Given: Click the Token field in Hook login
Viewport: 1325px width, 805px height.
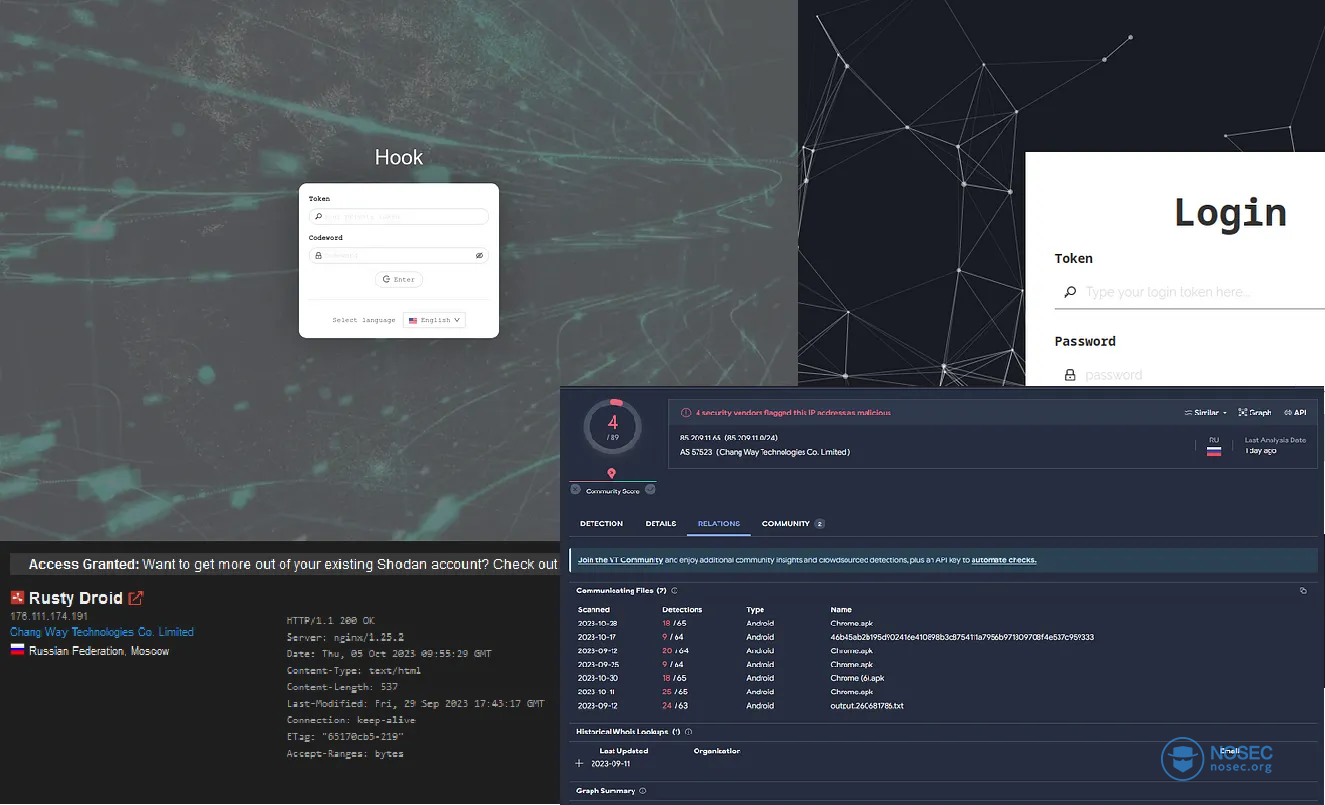Looking at the screenshot, I should [399, 216].
